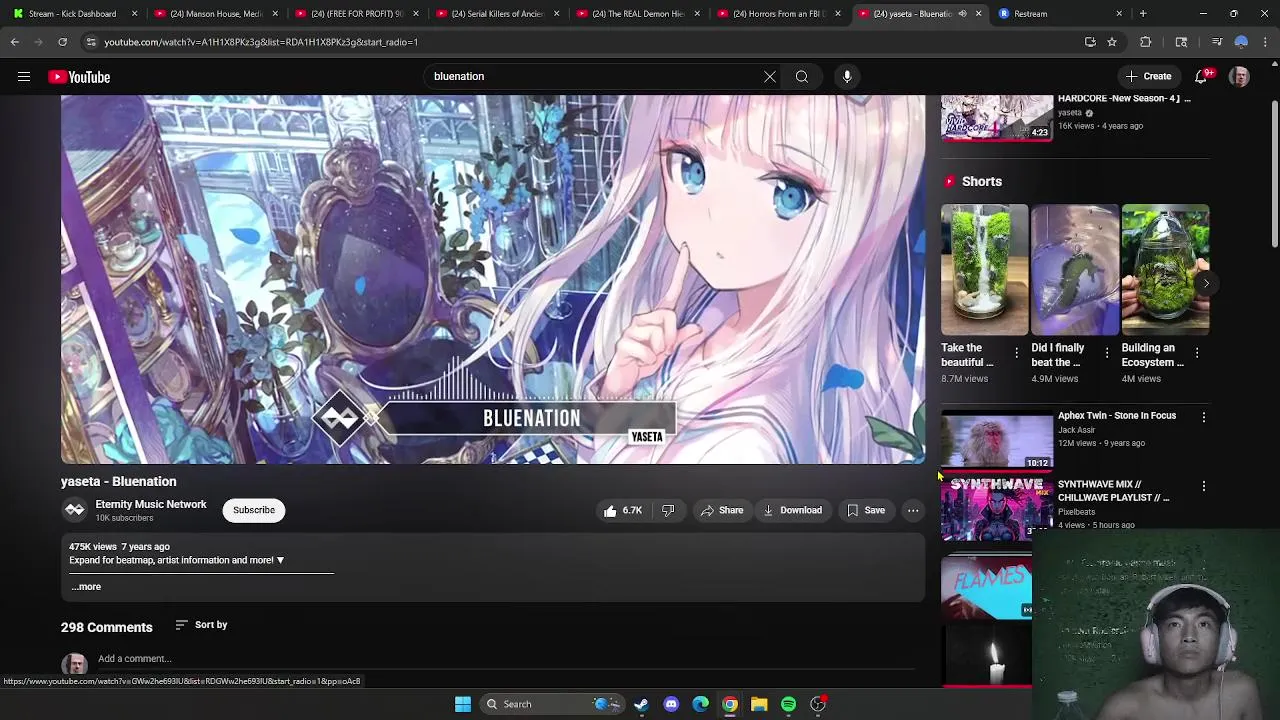Open 'Building an Ecosystem' short thumbnail

[1165, 270]
